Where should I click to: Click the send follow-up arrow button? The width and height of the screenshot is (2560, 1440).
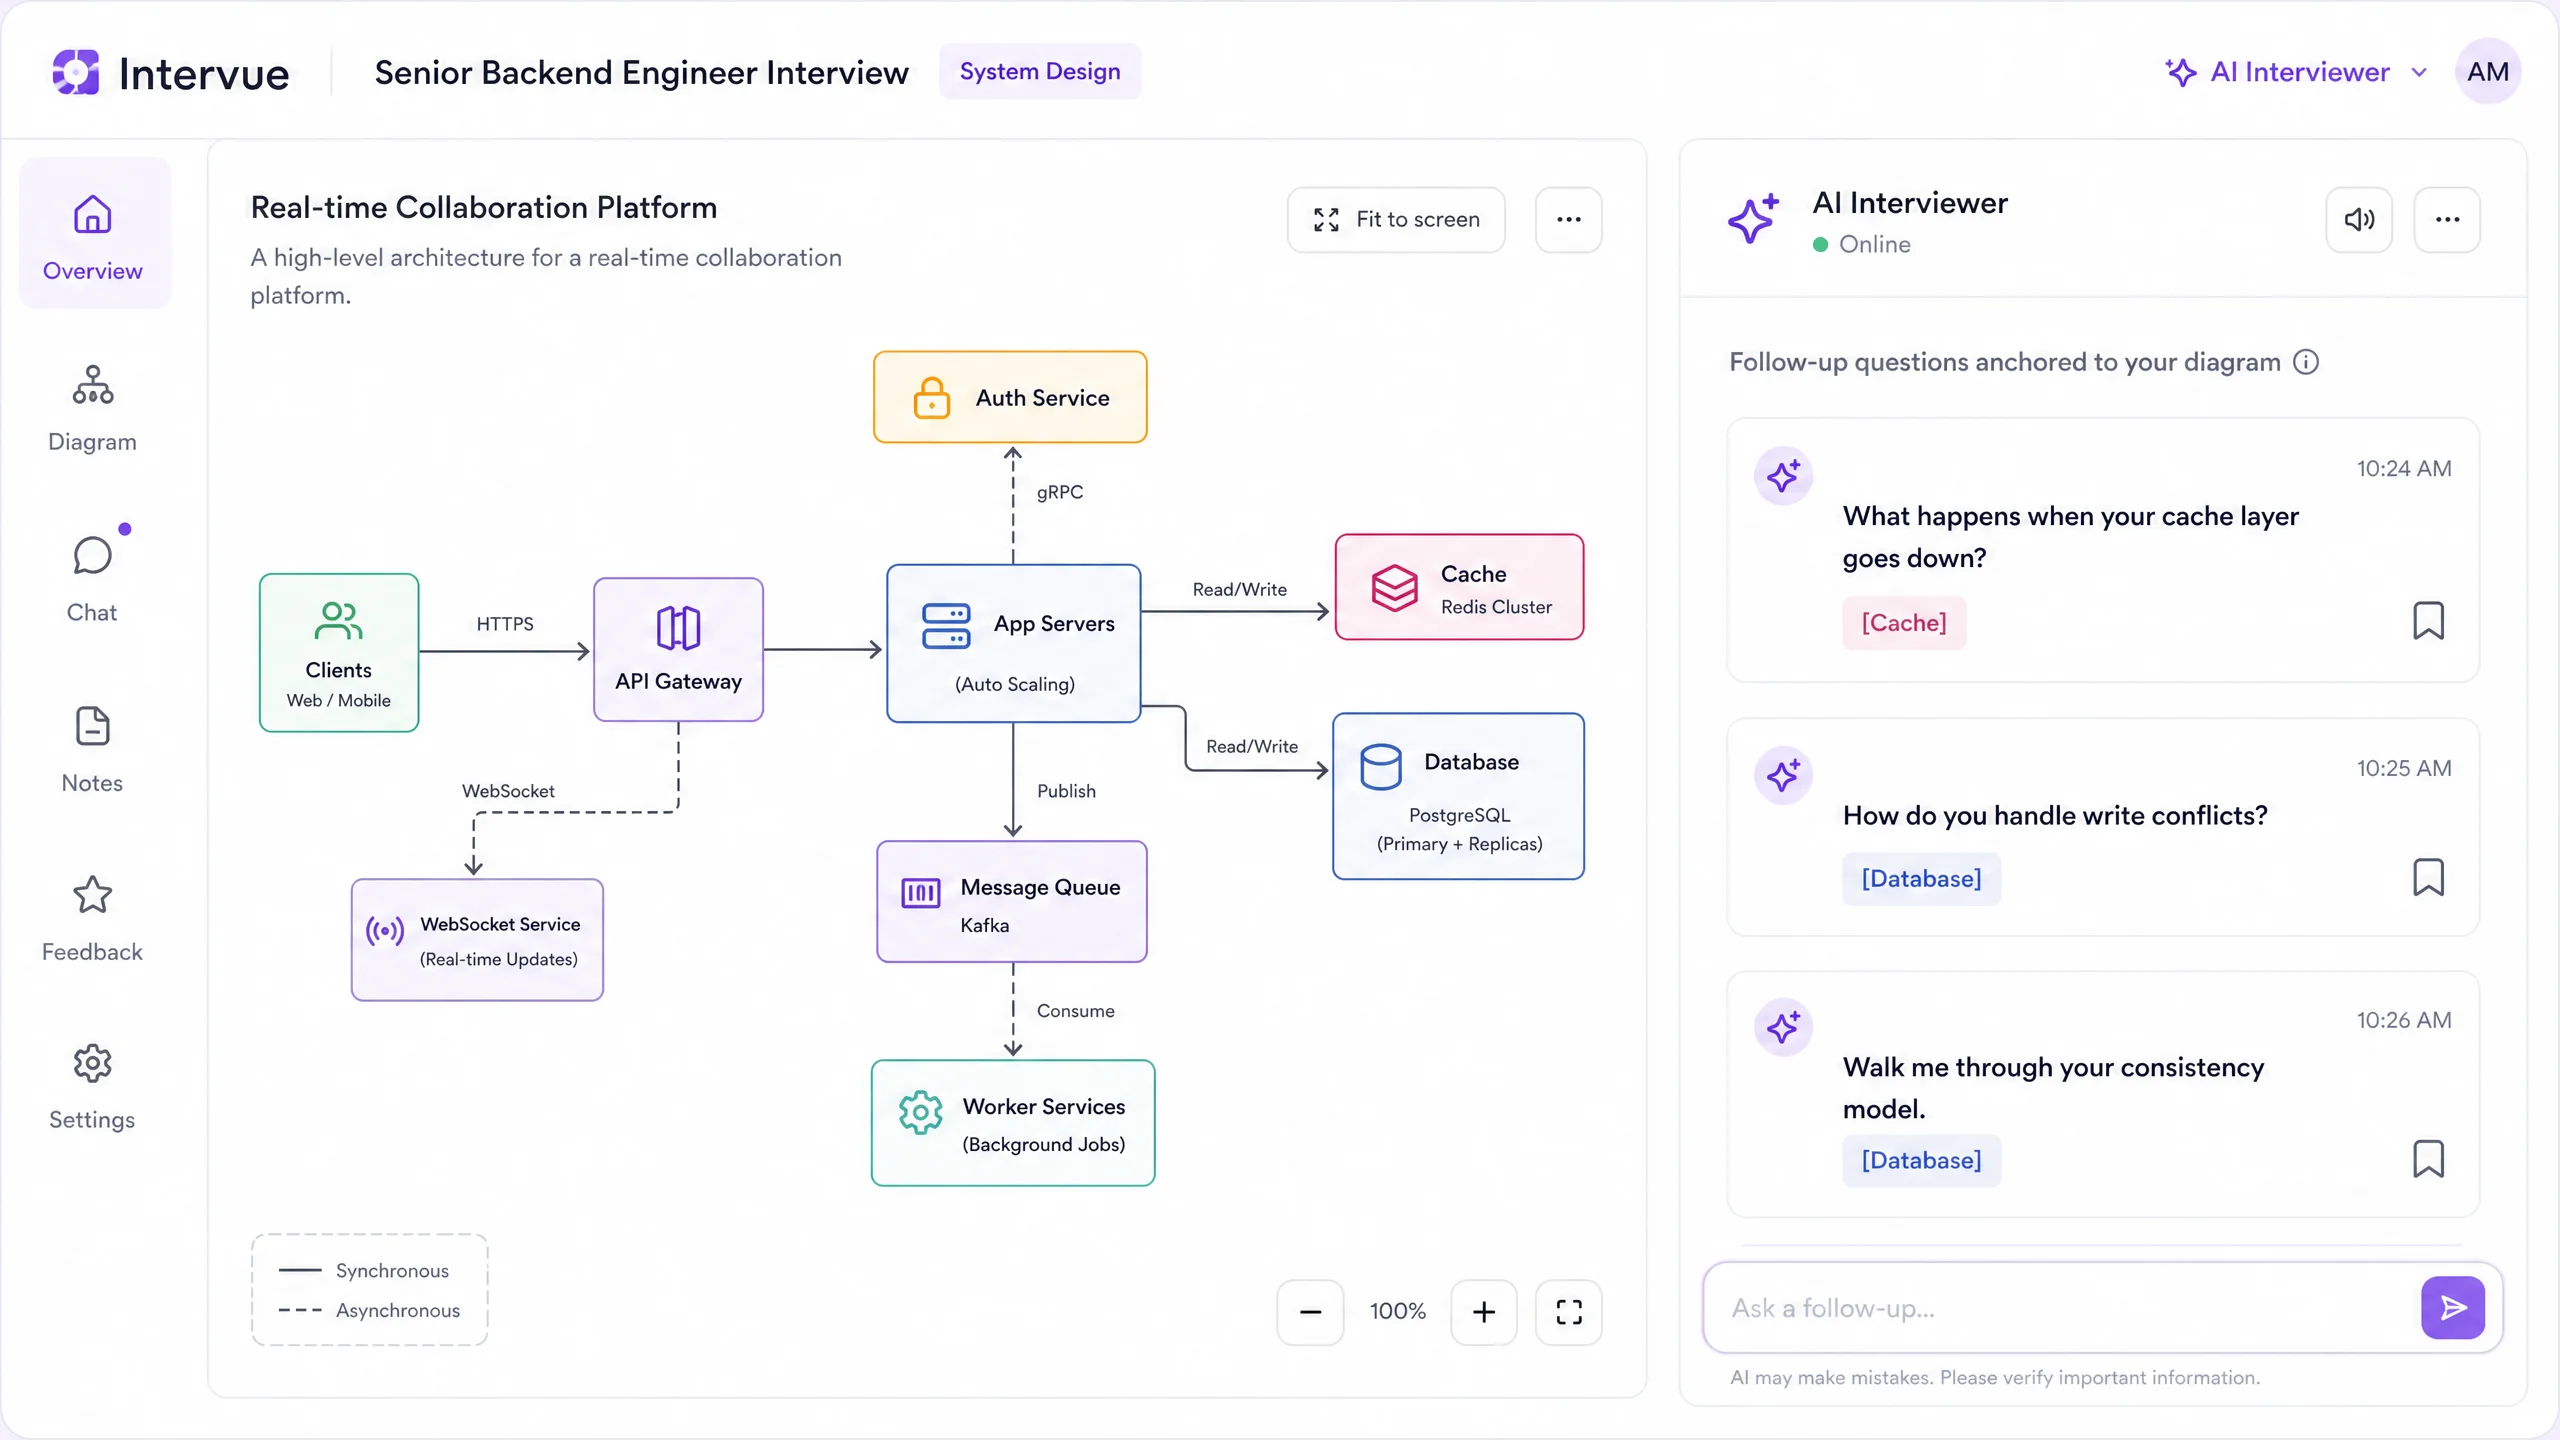coord(2452,1307)
